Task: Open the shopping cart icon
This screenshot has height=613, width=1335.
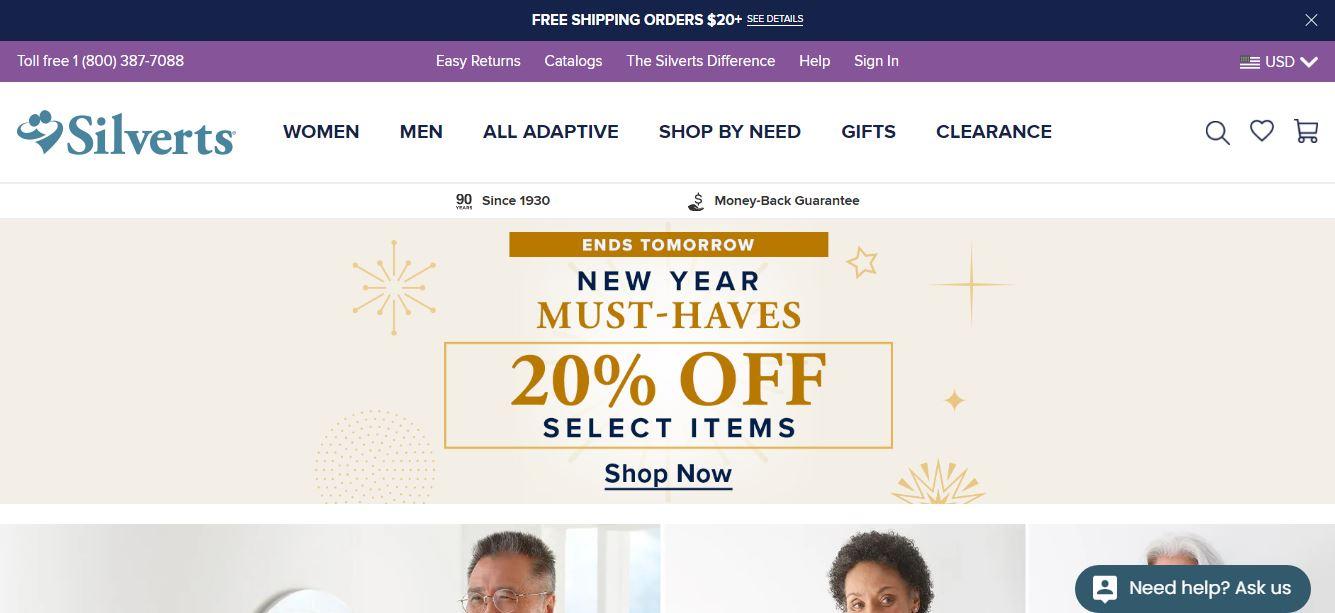Action: [1306, 131]
